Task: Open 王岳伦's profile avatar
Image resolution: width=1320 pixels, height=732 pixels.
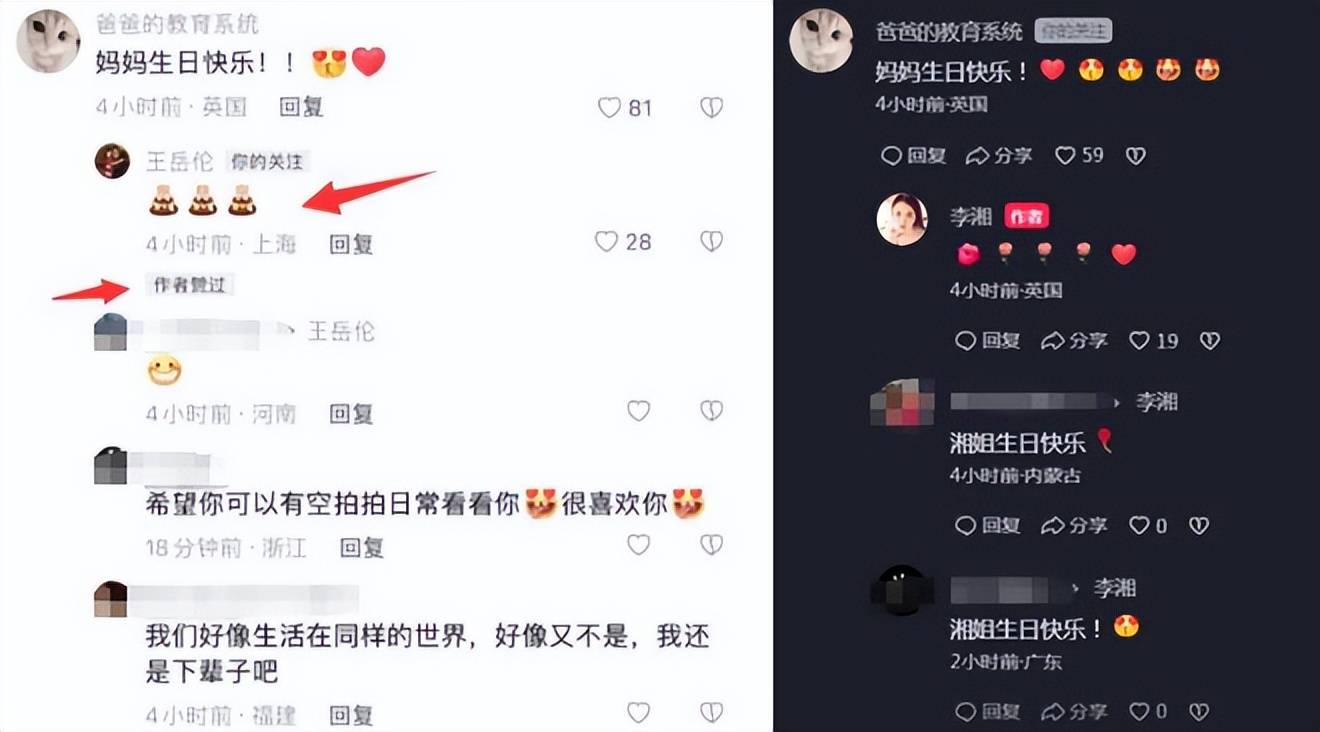Action: [x=112, y=160]
